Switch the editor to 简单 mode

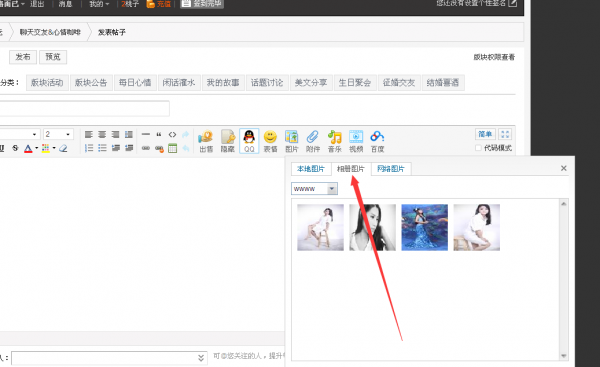[x=485, y=134]
